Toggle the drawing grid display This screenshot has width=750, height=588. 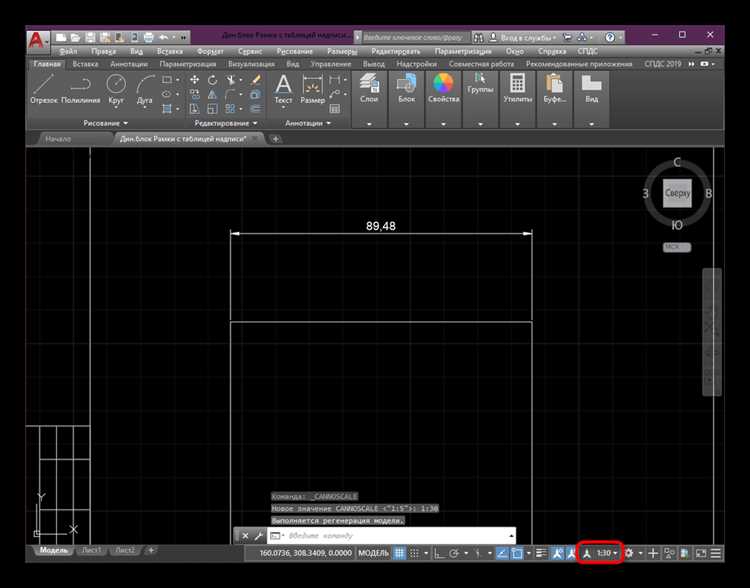coord(399,553)
